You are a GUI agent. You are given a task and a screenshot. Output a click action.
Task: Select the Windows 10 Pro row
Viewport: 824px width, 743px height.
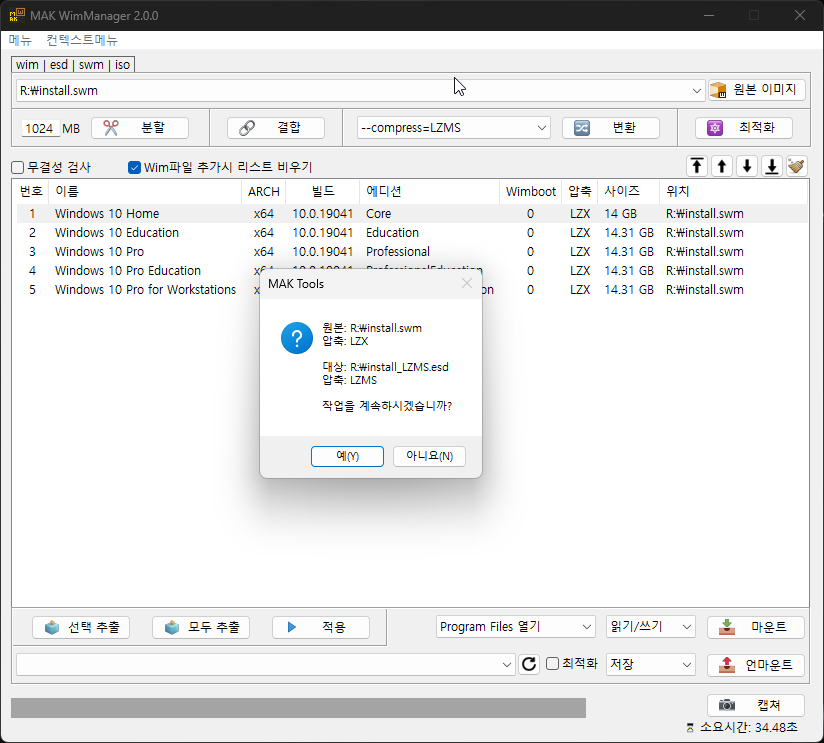(x=412, y=252)
